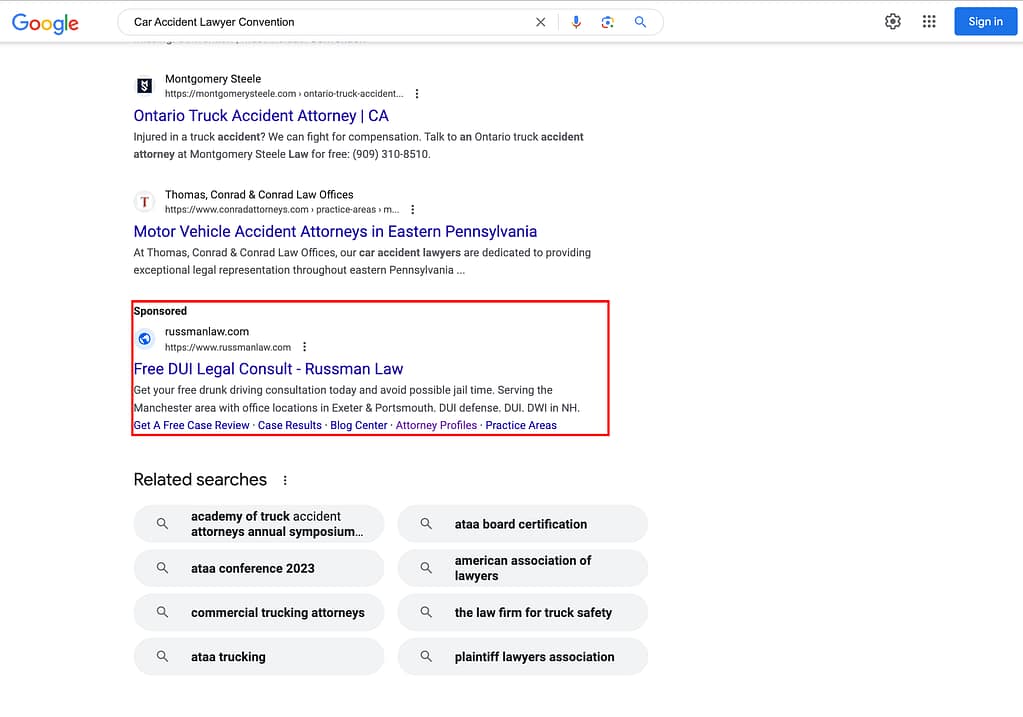Click the Google logo
The height and width of the screenshot is (717, 1023).
[45, 23]
